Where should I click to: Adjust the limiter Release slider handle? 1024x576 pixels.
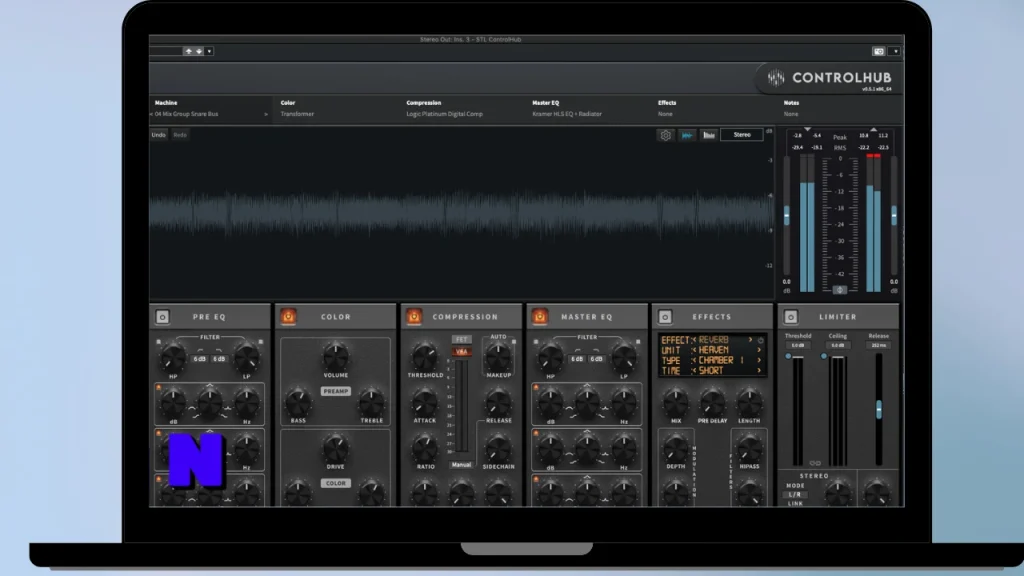pyautogui.click(x=879, y=409)
